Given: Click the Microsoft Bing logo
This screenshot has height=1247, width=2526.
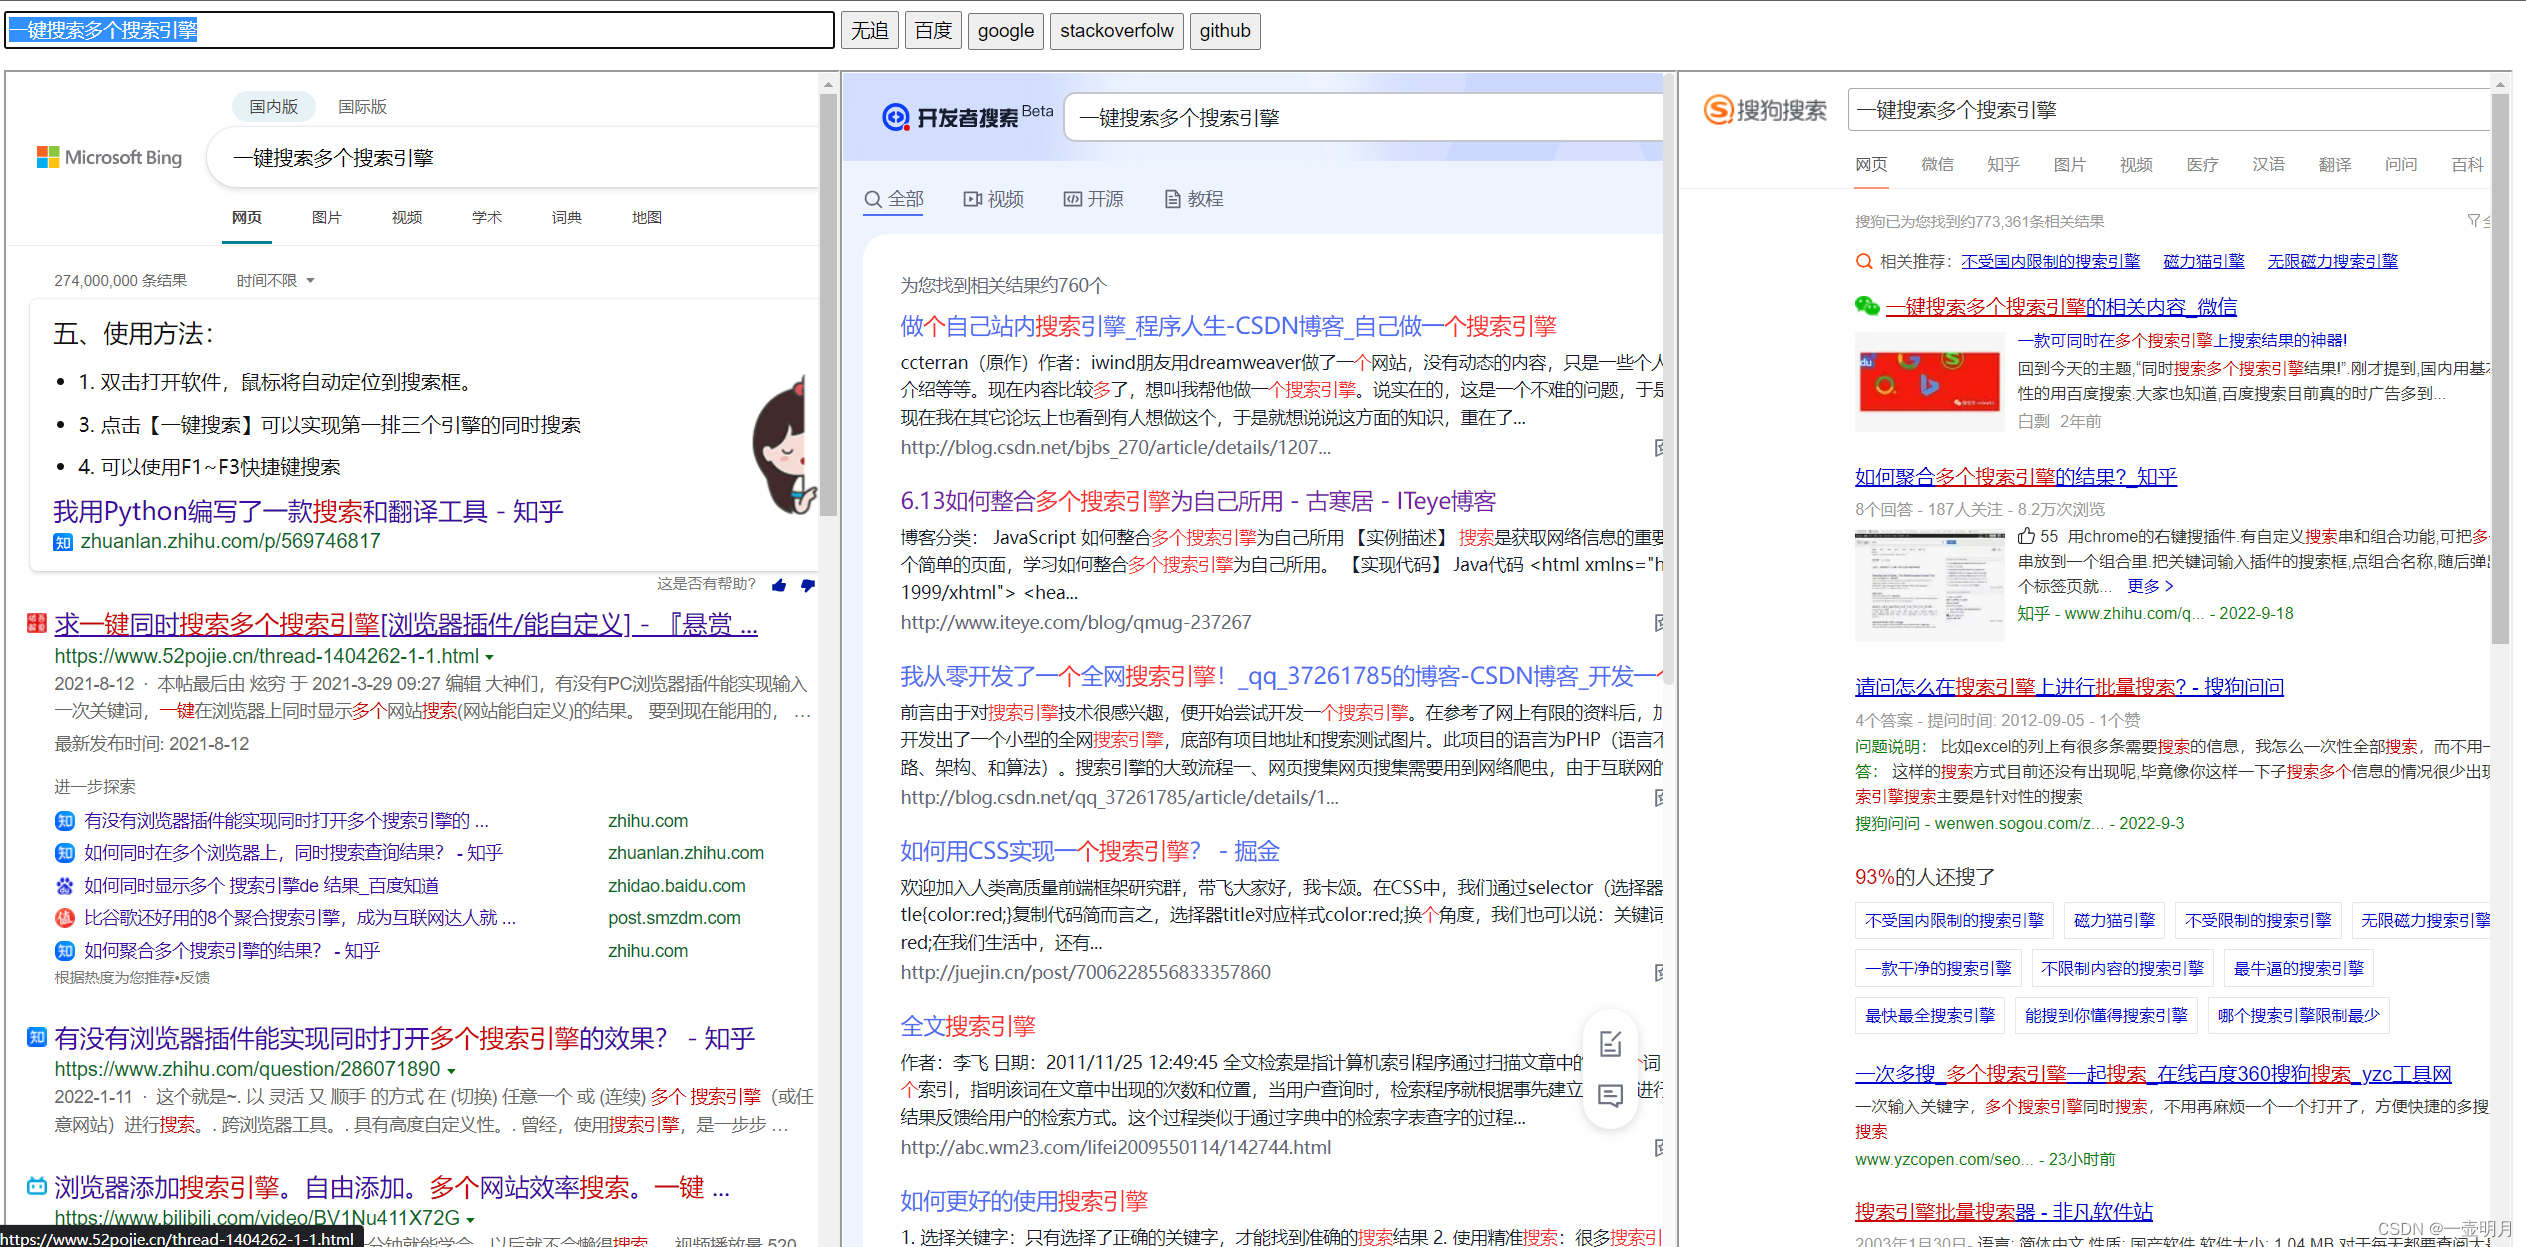Looking at the screenshot, I should pyautogui.click(x=109, y=158).
